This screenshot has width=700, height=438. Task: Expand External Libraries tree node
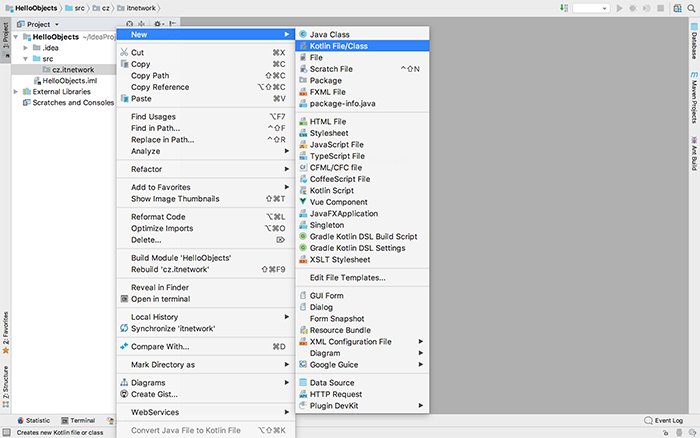pos(14,91)
